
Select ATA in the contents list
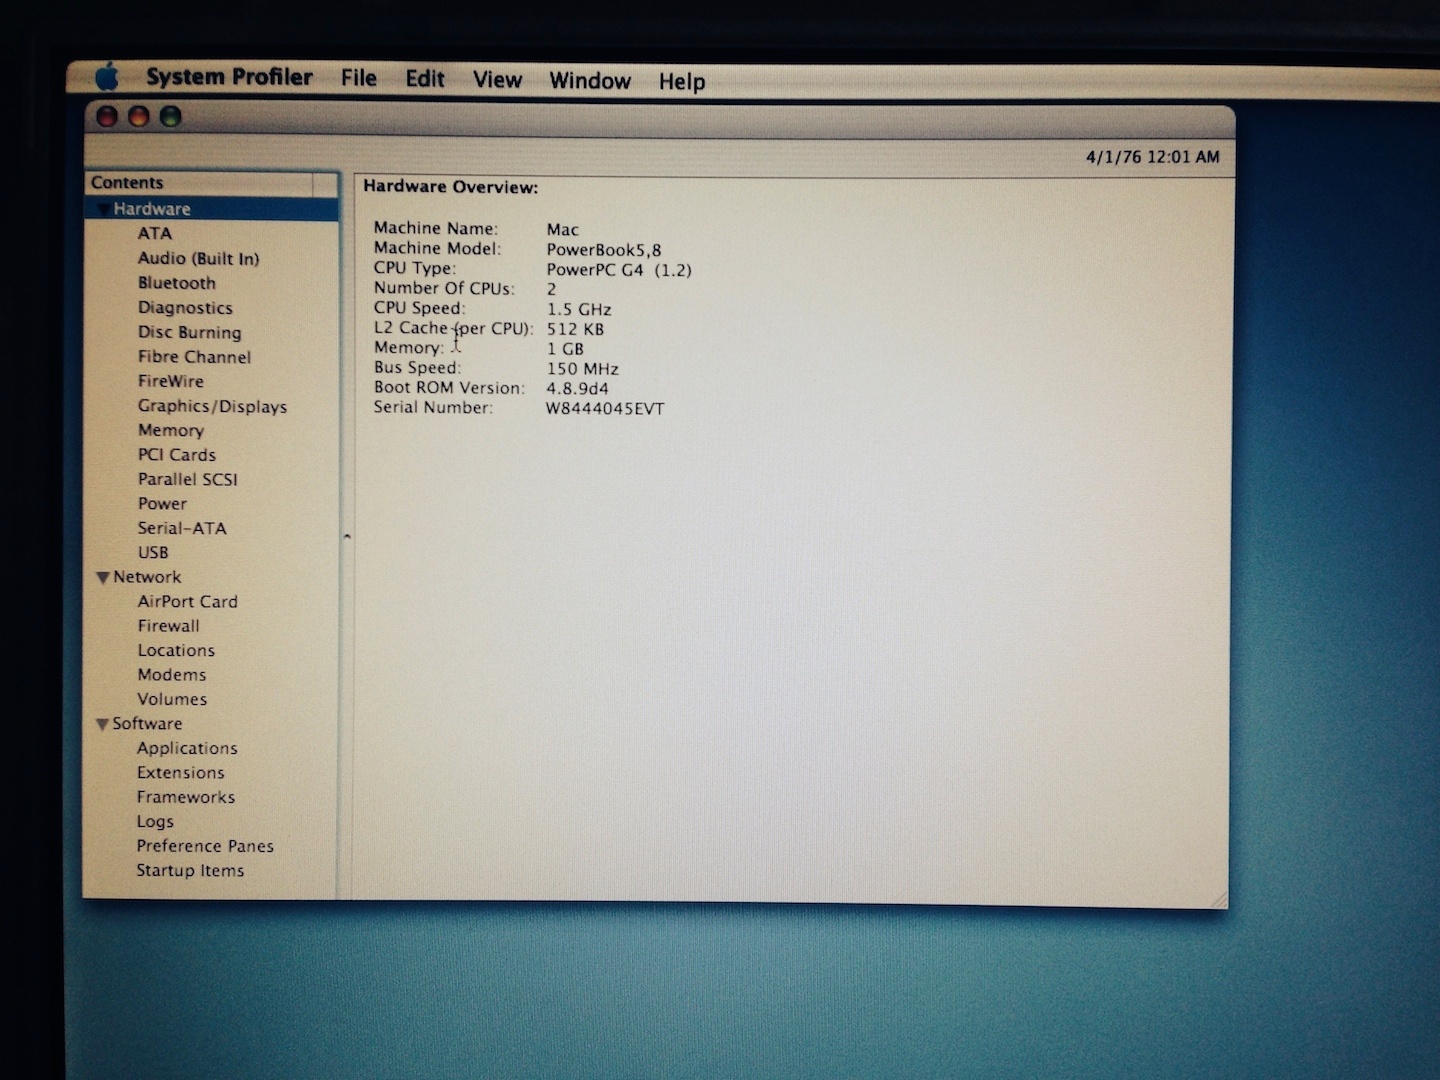[x=155, y=233]
